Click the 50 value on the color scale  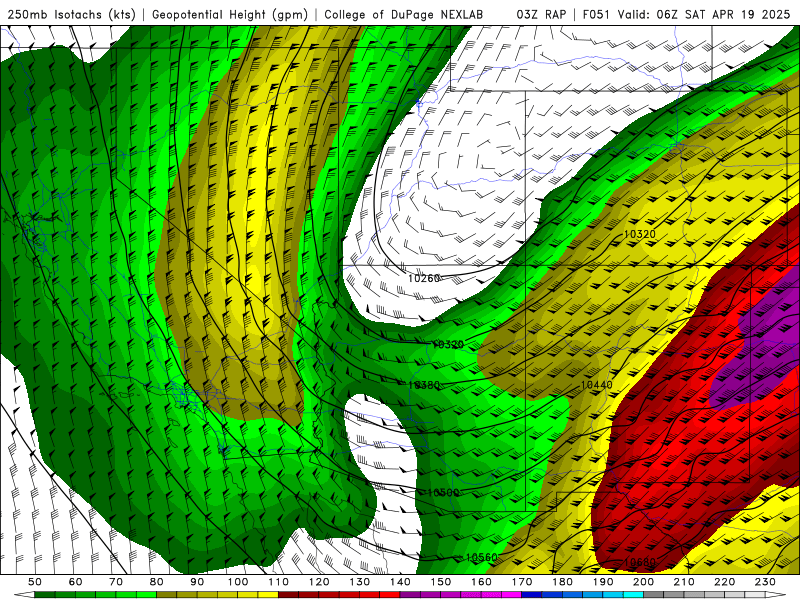click(x=35, y=582)
